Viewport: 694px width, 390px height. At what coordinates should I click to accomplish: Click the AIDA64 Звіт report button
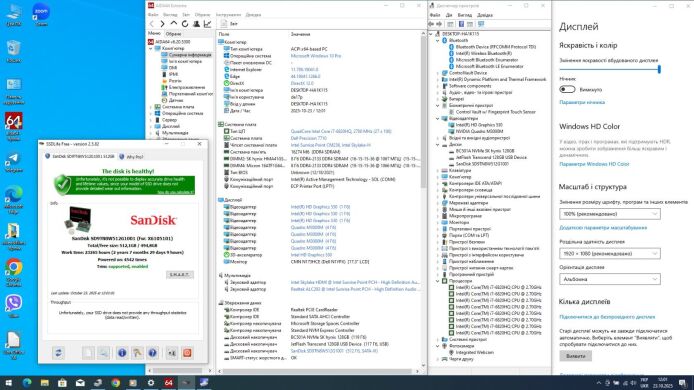pyautogui.click(x=229, y=24)
